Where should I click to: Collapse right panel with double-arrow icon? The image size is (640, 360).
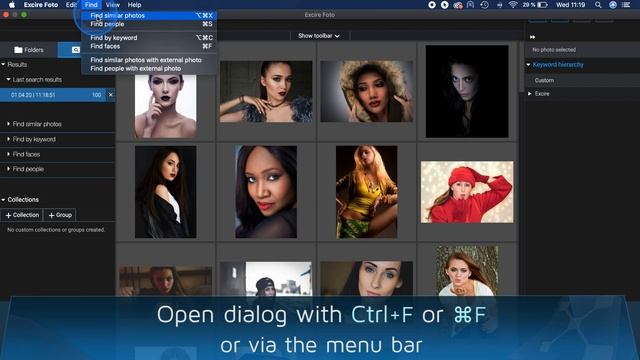532,37
